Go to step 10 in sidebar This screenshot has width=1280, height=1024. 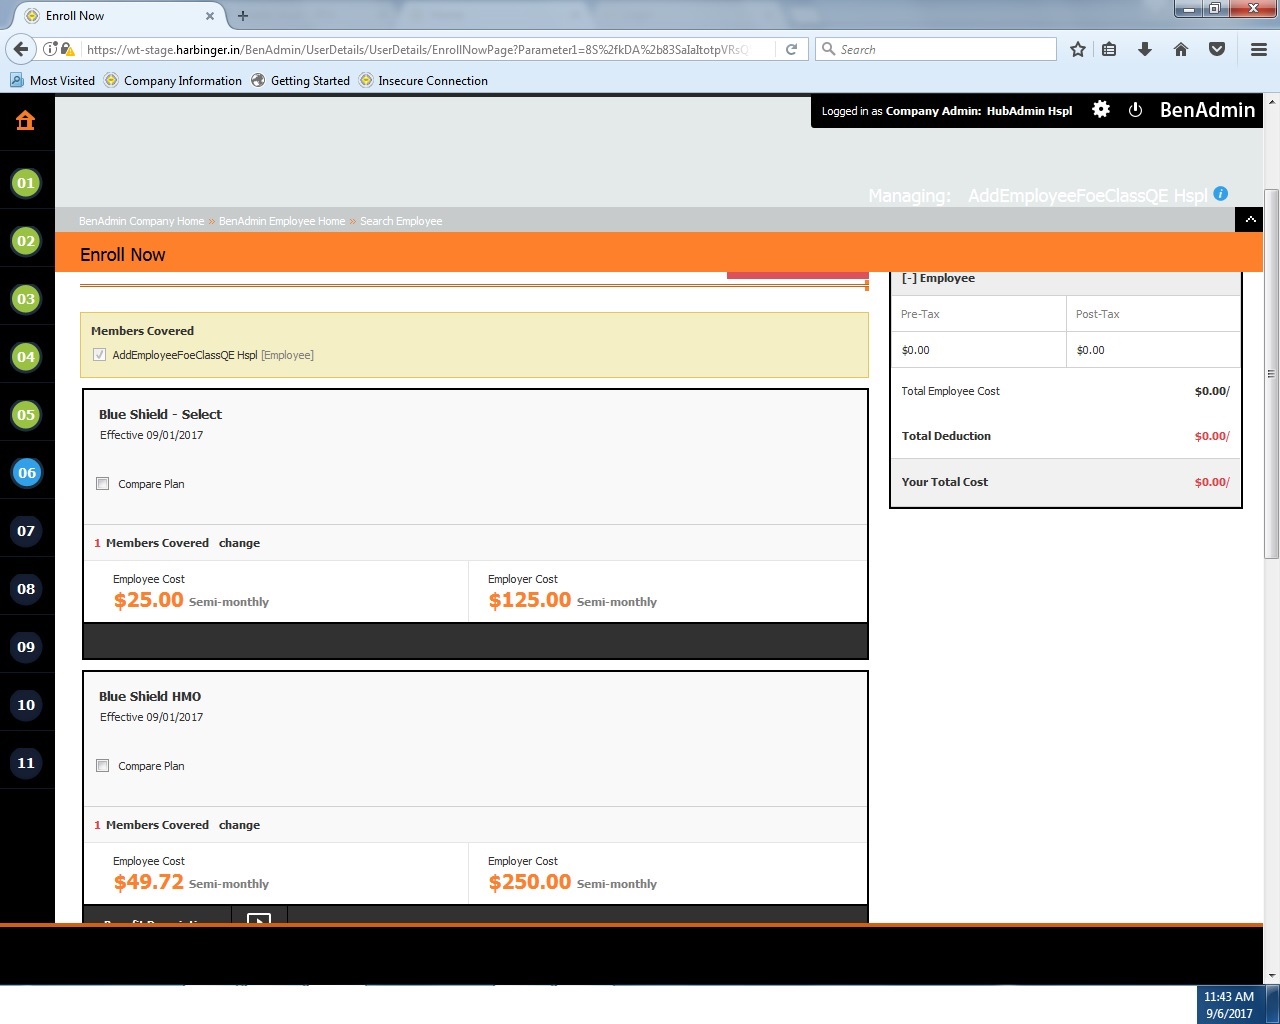(26, 705)
